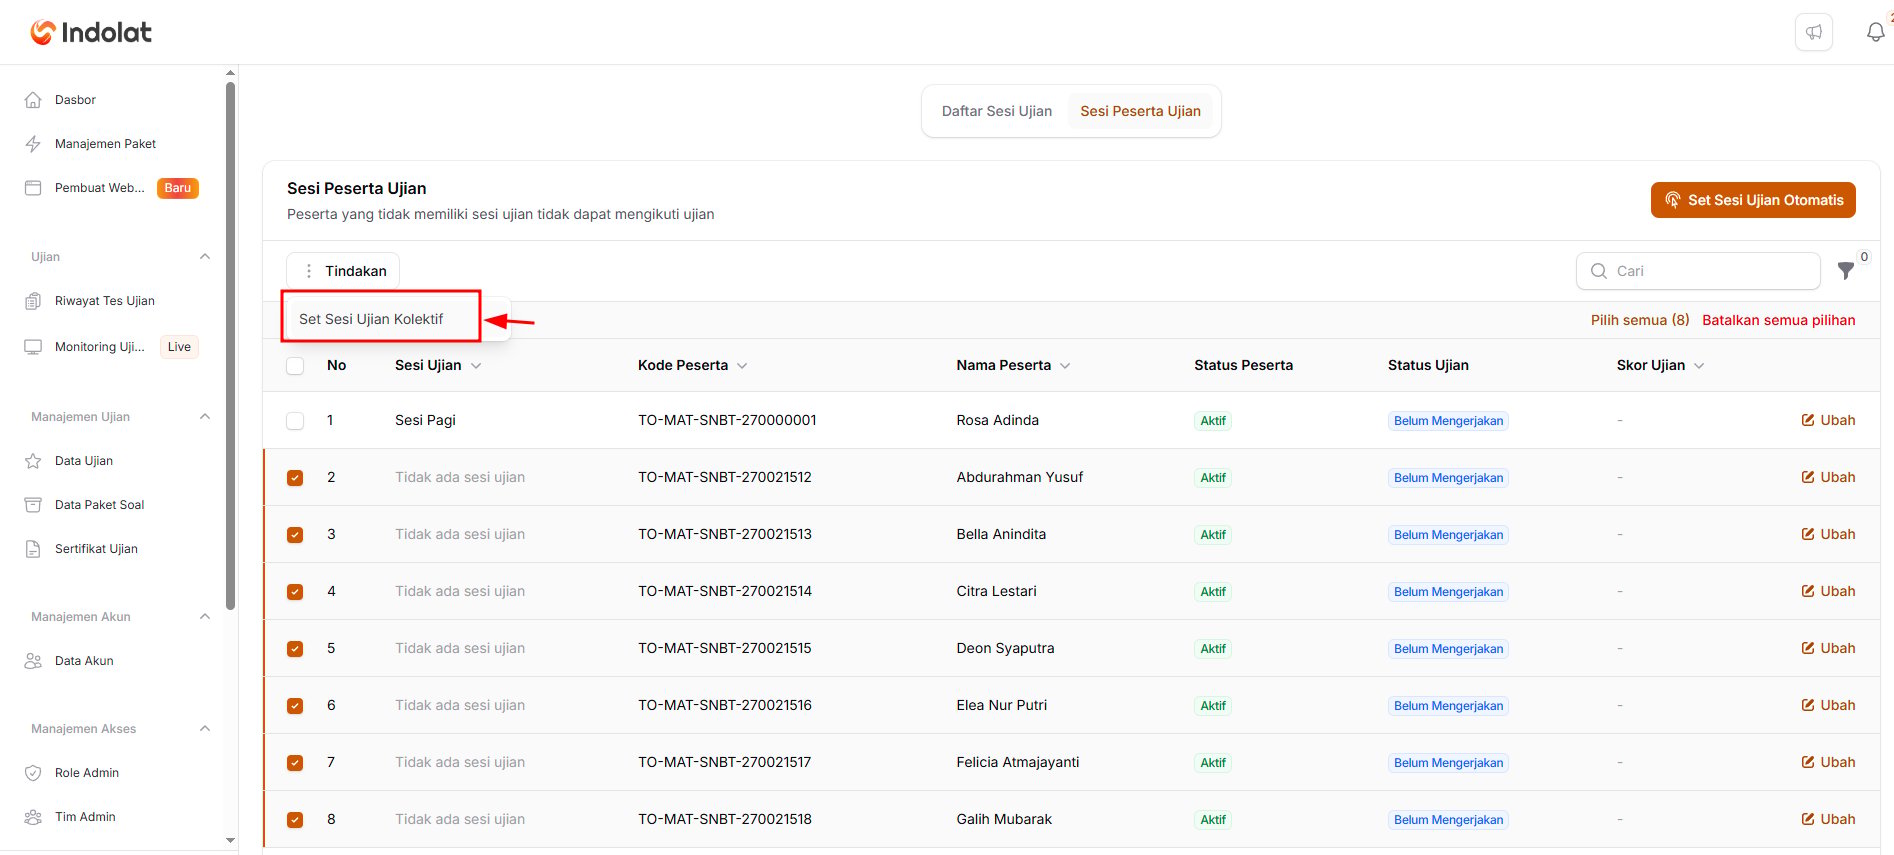Click the Monitoring Ujian monitor icon
This screenshot has height=855, width=1894.
(x=33, y=347)
